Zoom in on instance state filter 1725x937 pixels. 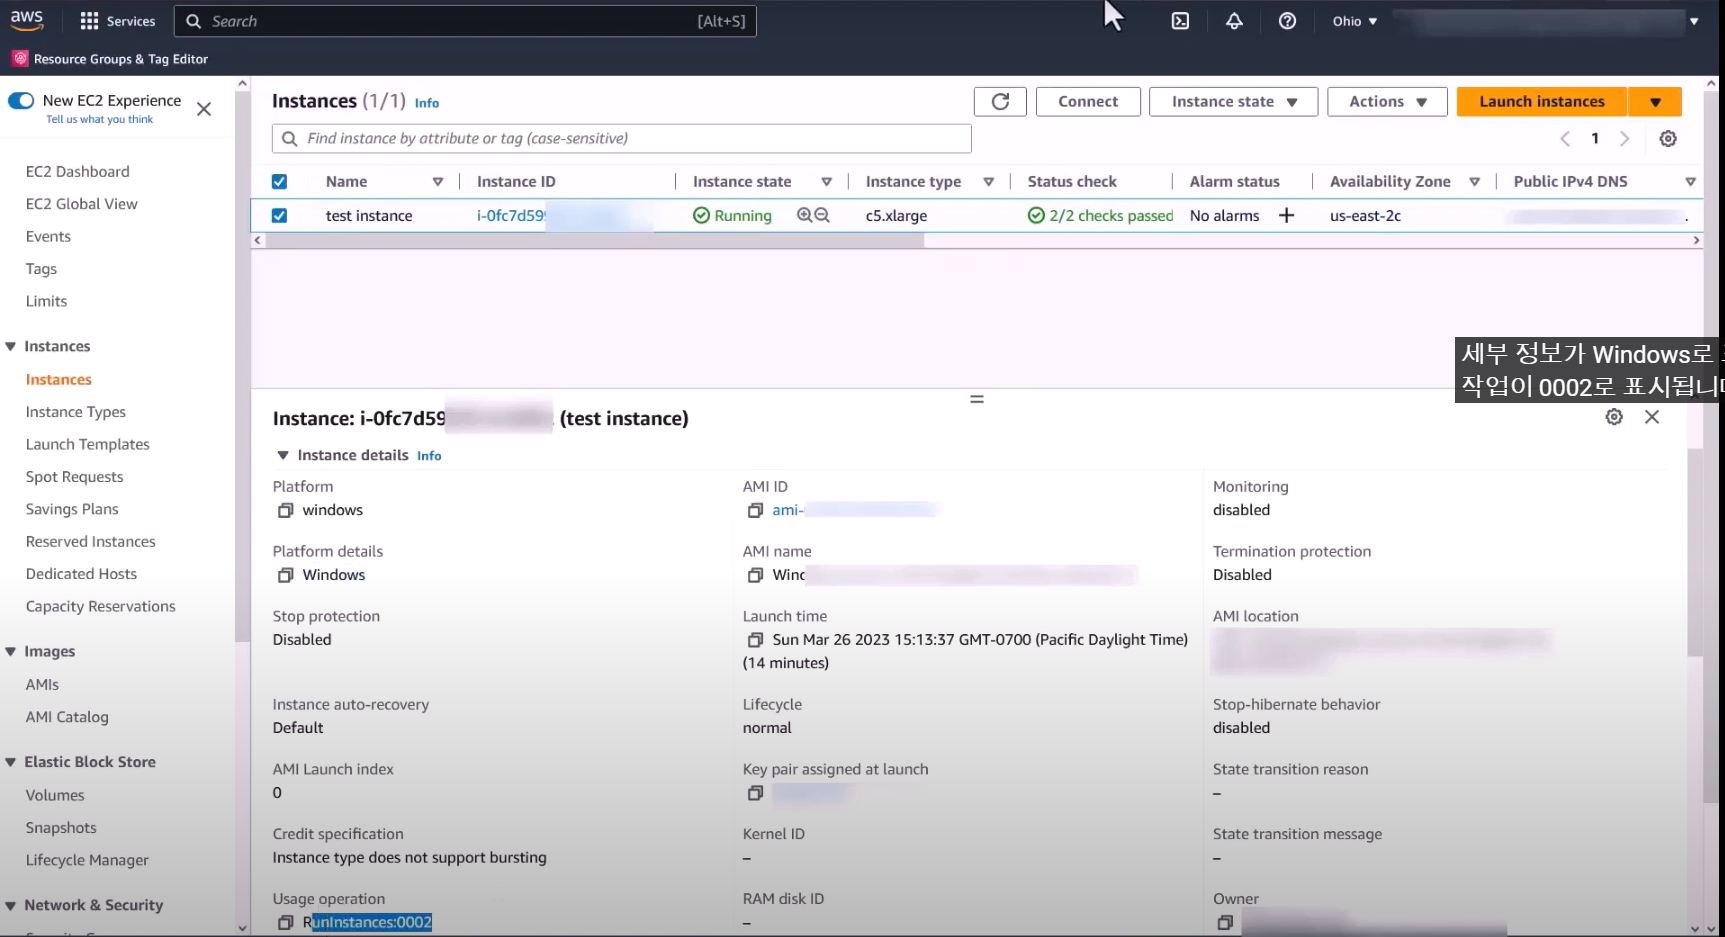[804, 215]
